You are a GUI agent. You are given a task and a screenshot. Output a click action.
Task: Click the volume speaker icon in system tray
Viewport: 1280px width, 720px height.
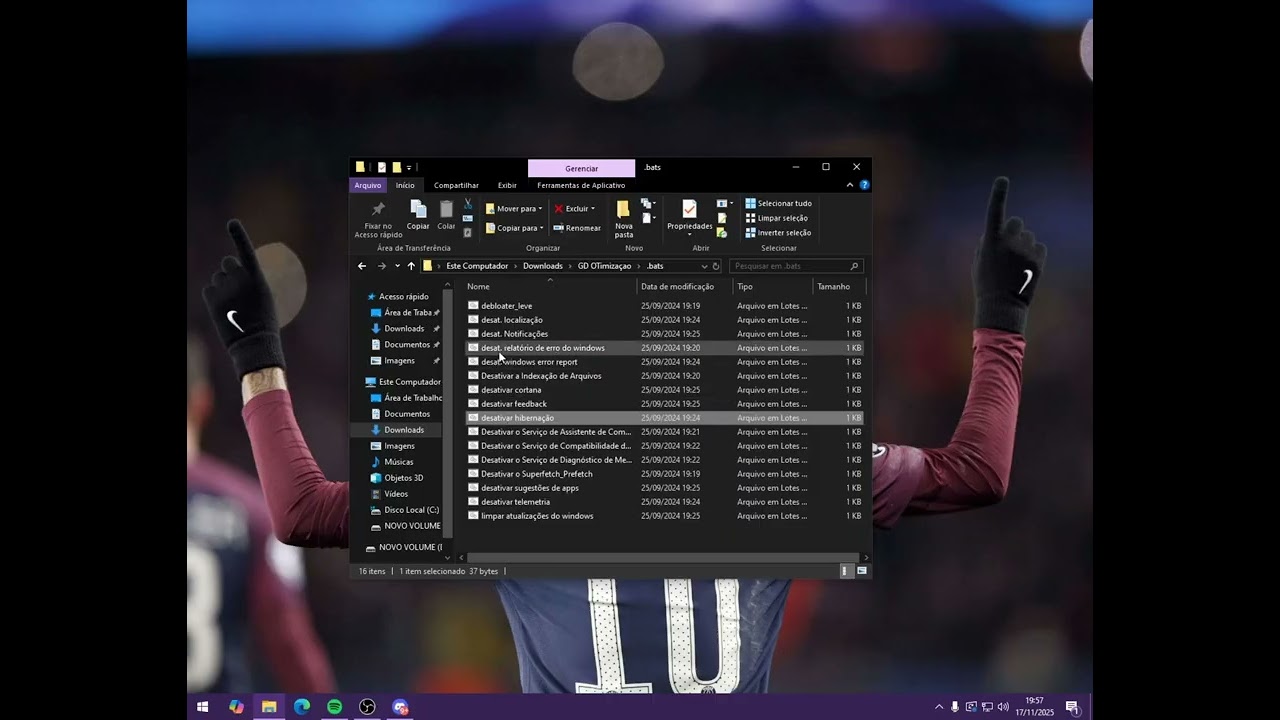pos(1003,707)
